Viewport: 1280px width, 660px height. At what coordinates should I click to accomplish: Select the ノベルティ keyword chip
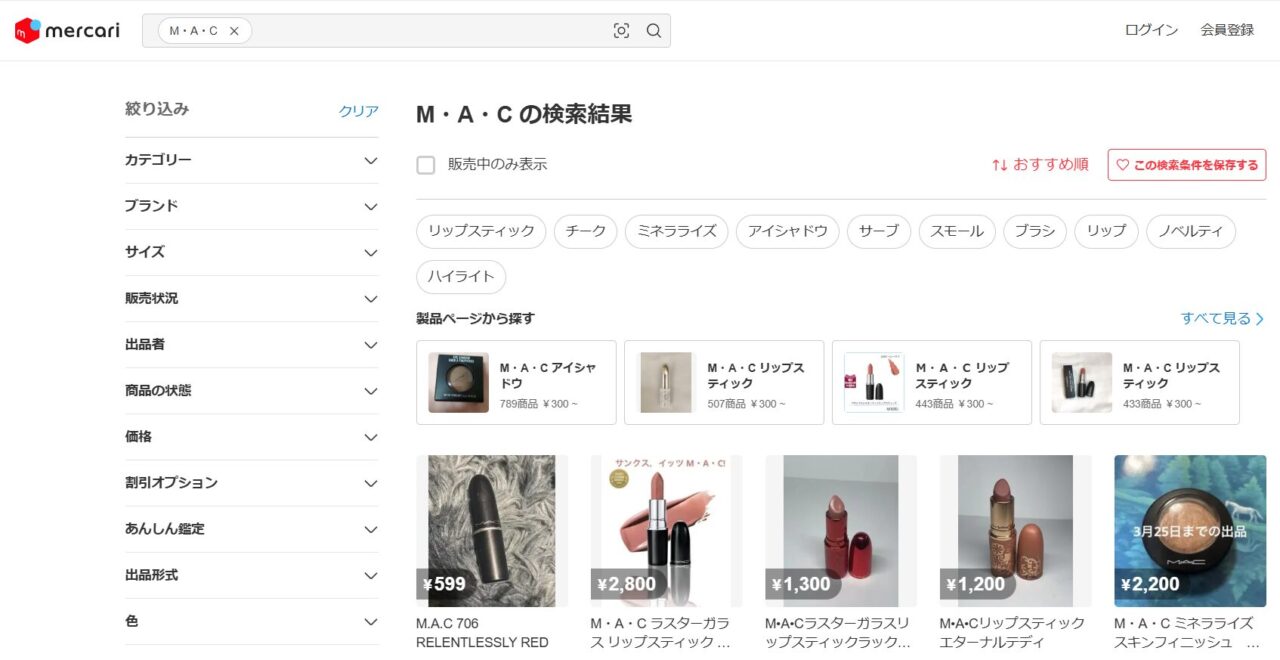point(1191,231)
